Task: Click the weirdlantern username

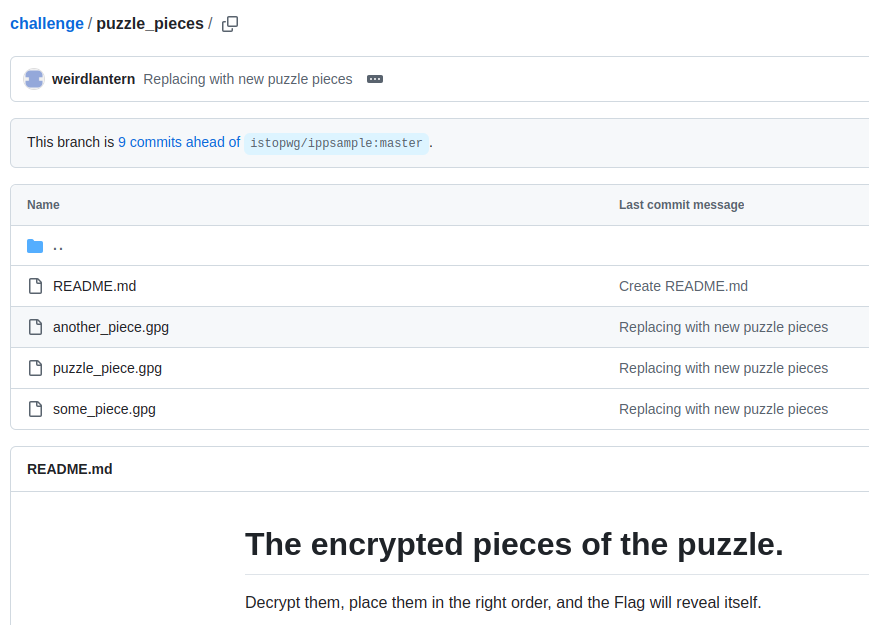Action: [x=93, y=78]
